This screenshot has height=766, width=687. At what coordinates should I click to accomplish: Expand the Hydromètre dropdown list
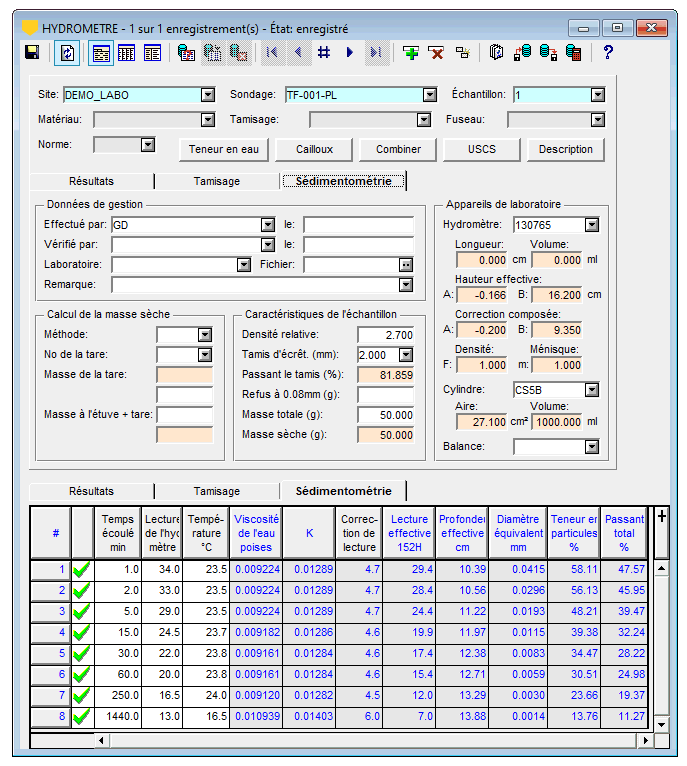(591, 225)
